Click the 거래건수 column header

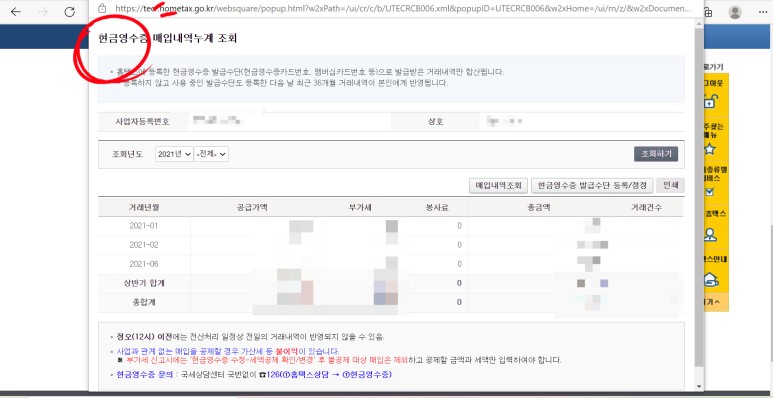click(x=647, y=208)
